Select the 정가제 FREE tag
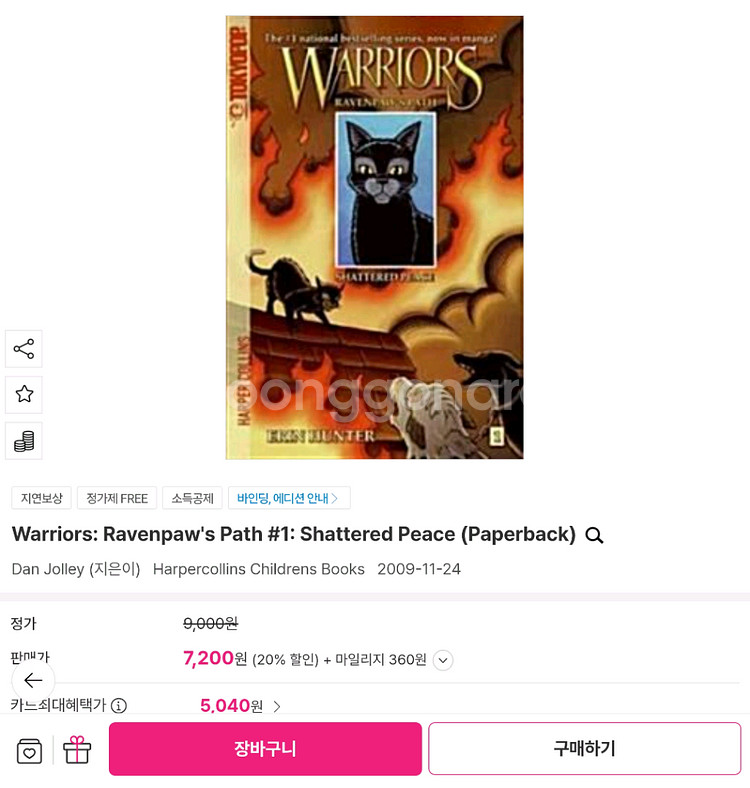This screenshot has width=750, height=788. click(117, 498)
